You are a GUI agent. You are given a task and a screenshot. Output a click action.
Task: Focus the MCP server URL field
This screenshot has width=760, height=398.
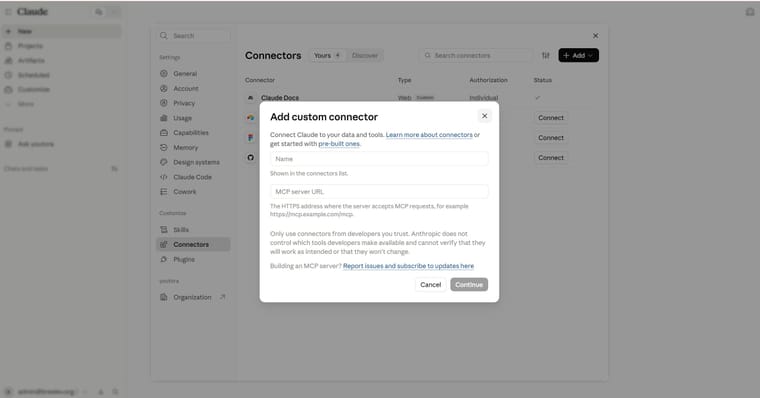click(379, 191)
